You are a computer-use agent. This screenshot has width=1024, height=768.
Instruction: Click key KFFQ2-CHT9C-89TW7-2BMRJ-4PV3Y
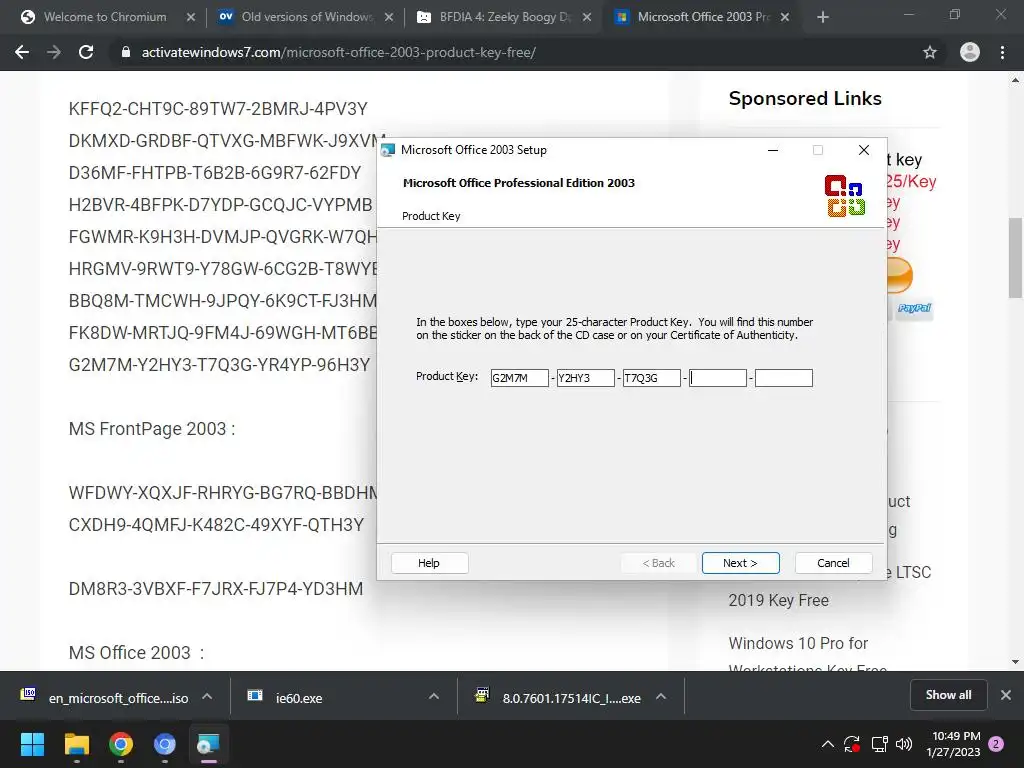tap(218, 108)
